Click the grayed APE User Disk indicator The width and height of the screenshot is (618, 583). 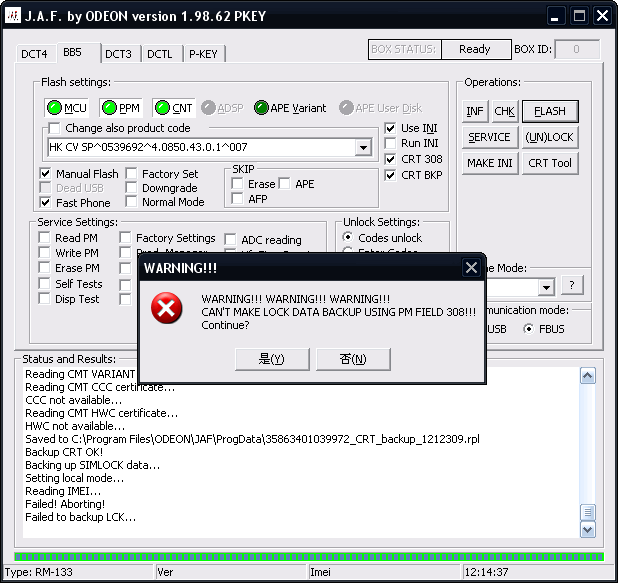point(380,108)
